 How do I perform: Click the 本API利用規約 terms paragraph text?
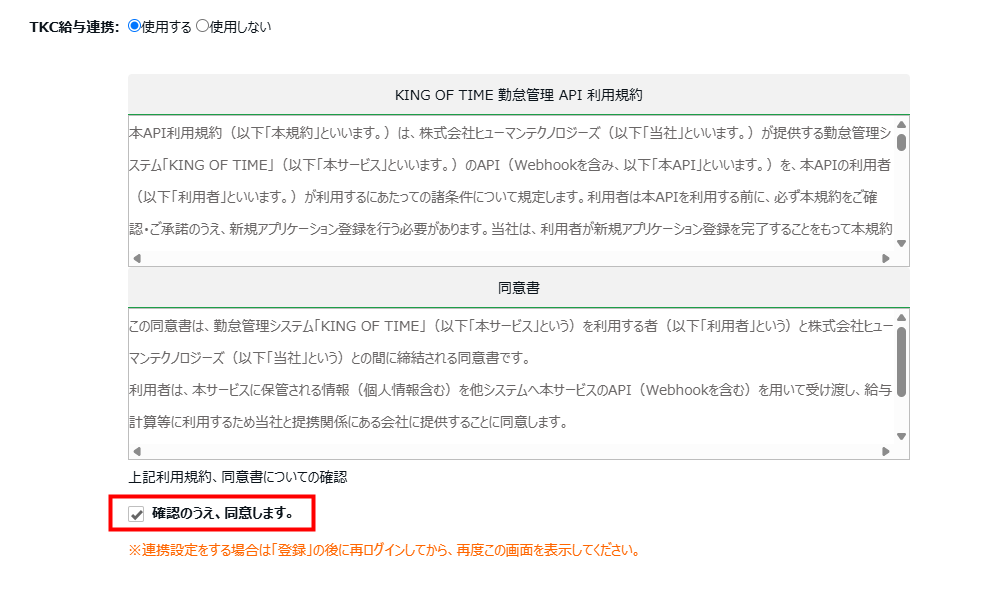(510, 181)
